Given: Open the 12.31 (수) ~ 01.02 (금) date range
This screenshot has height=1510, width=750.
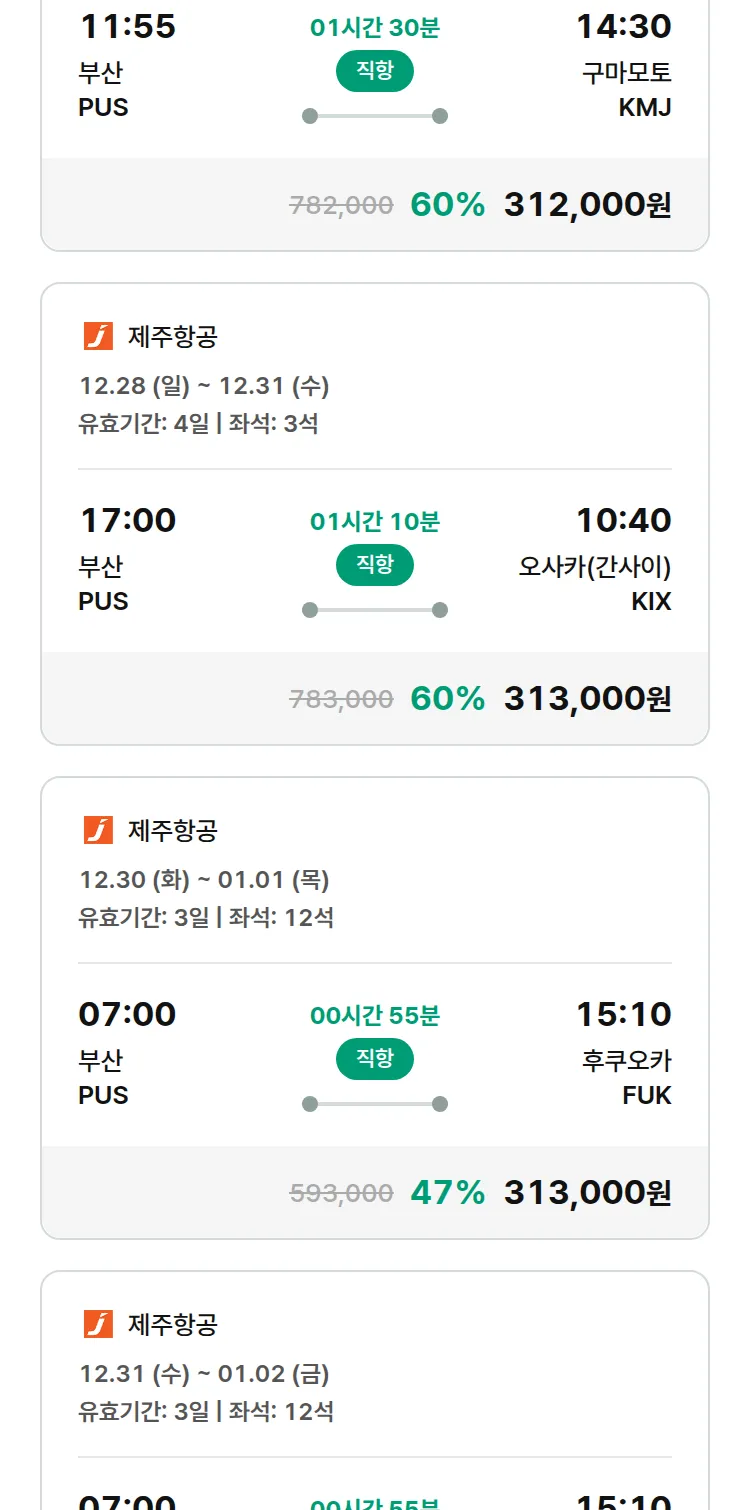Looking at the screenshot, I should 204,1374.
